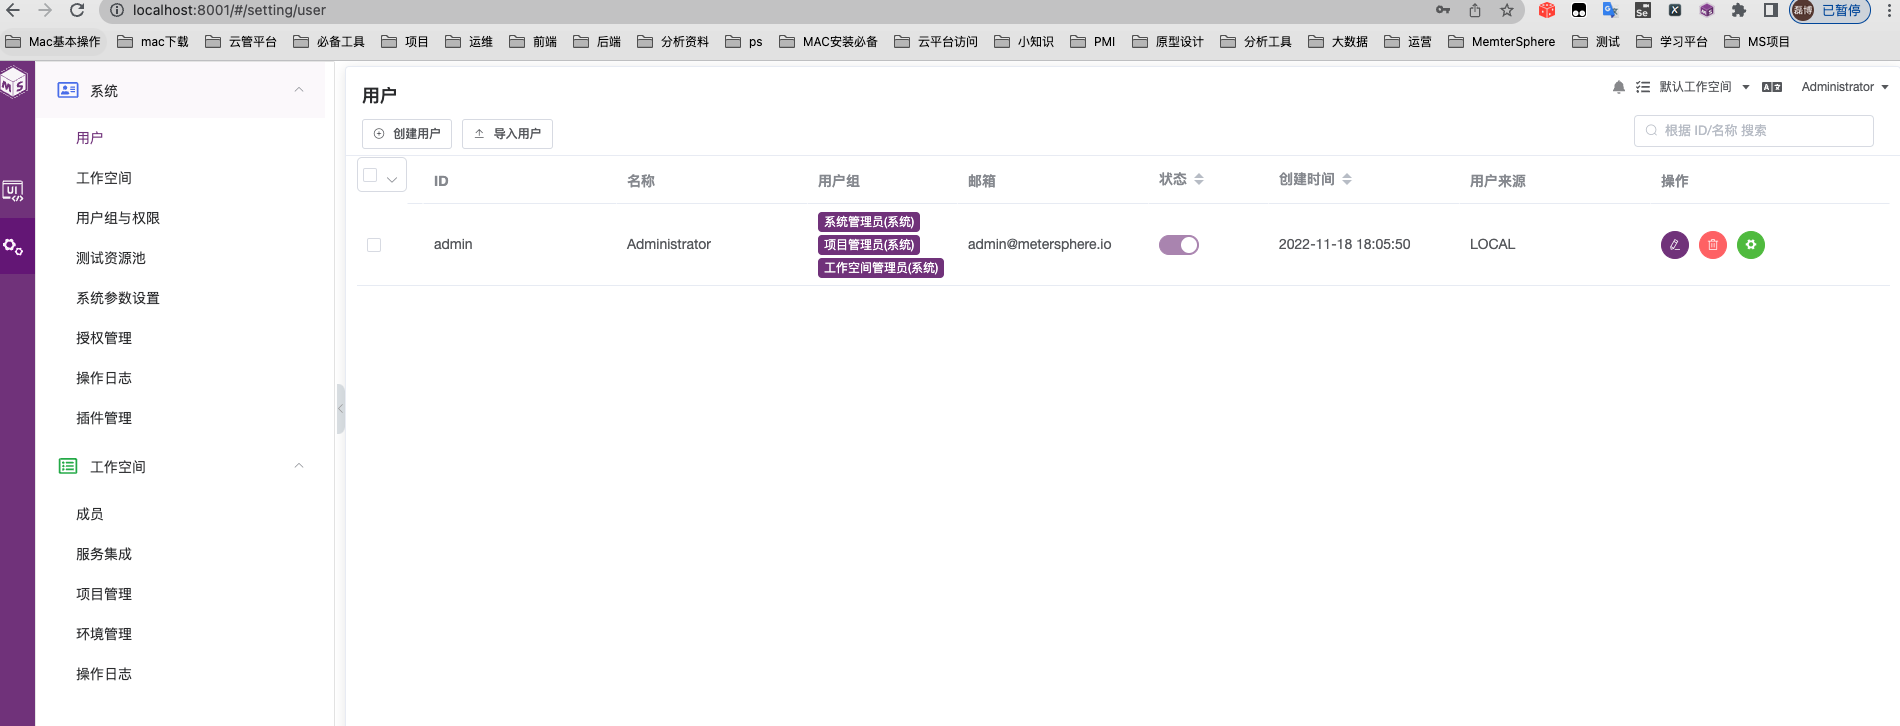Check the admin row checkbox
1900x726 pixels.
click(x=374, y=245)
